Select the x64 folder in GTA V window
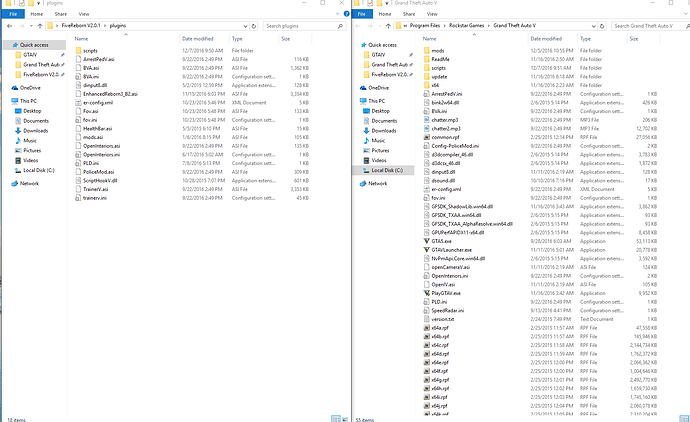 pyautogui.click(x=435, y=85)
